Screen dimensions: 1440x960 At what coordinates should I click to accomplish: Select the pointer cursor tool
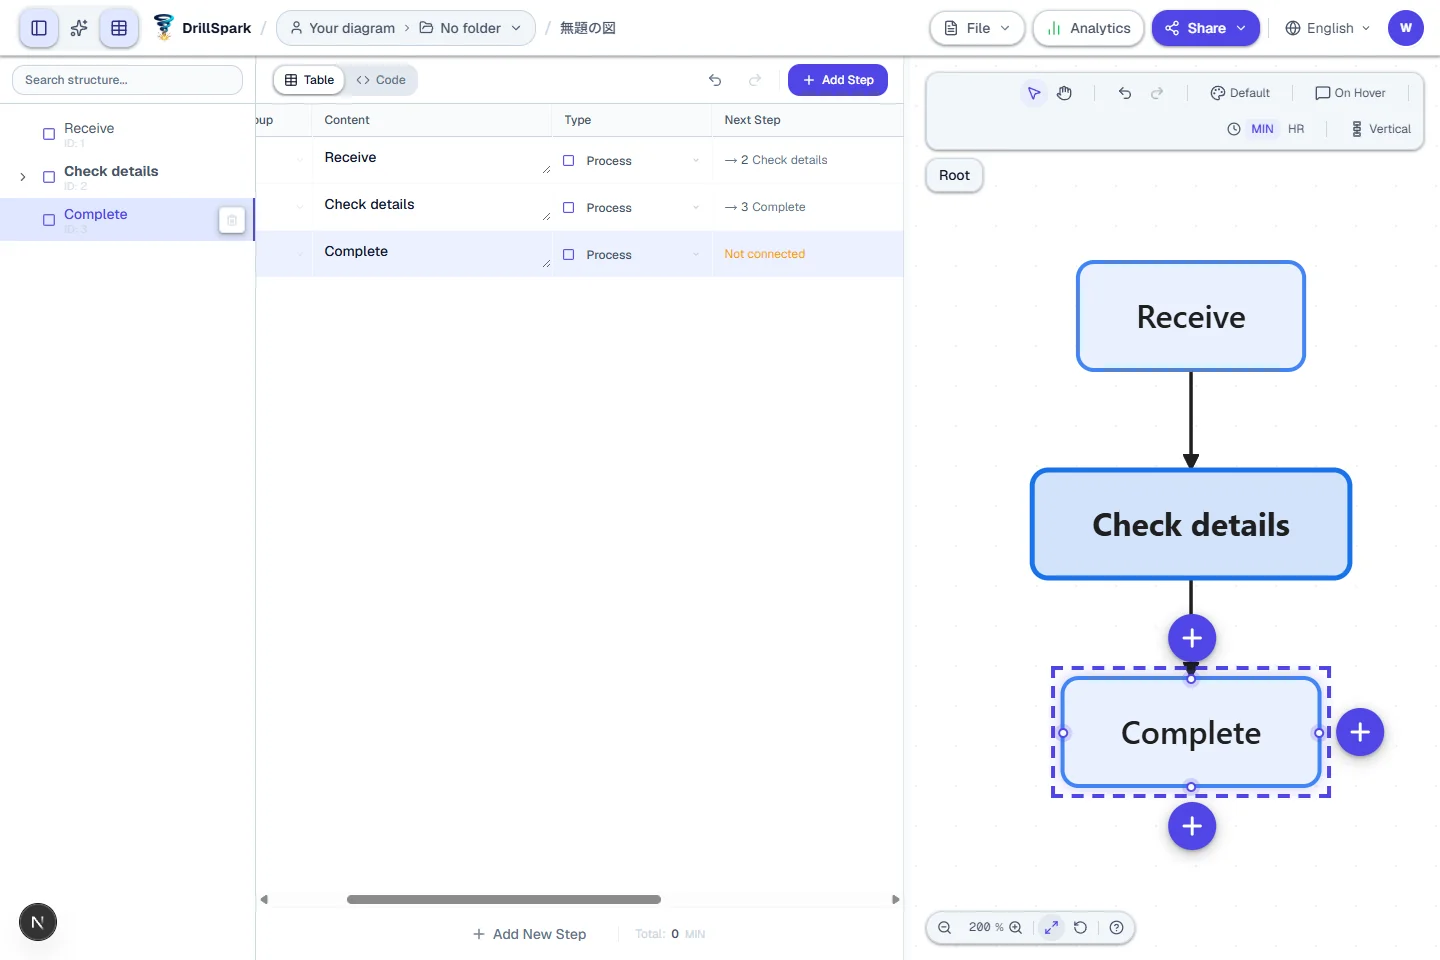1034,93
